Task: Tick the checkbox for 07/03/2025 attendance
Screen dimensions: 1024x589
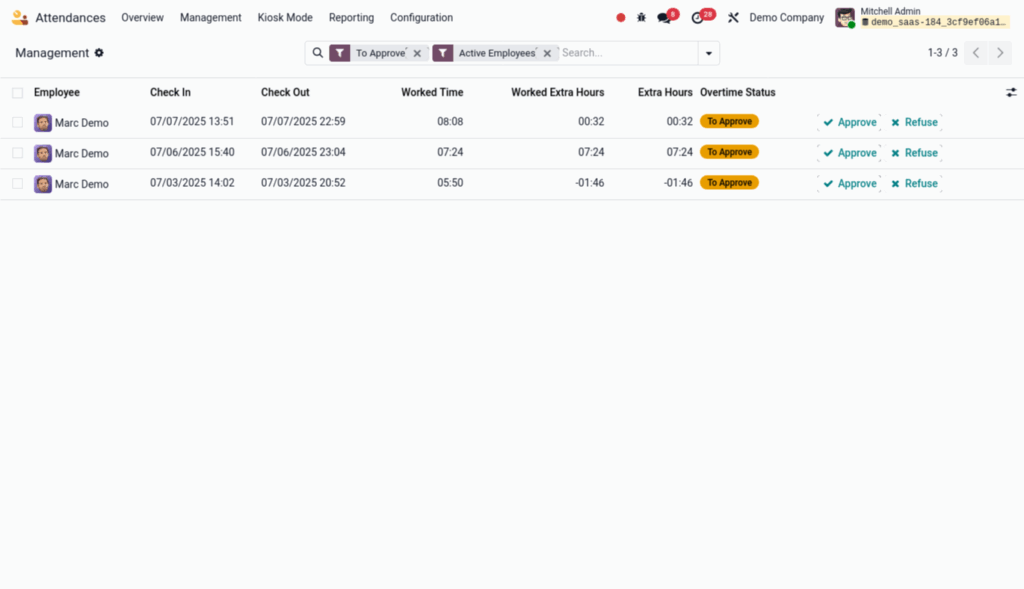Action: (x=17, y=184)
